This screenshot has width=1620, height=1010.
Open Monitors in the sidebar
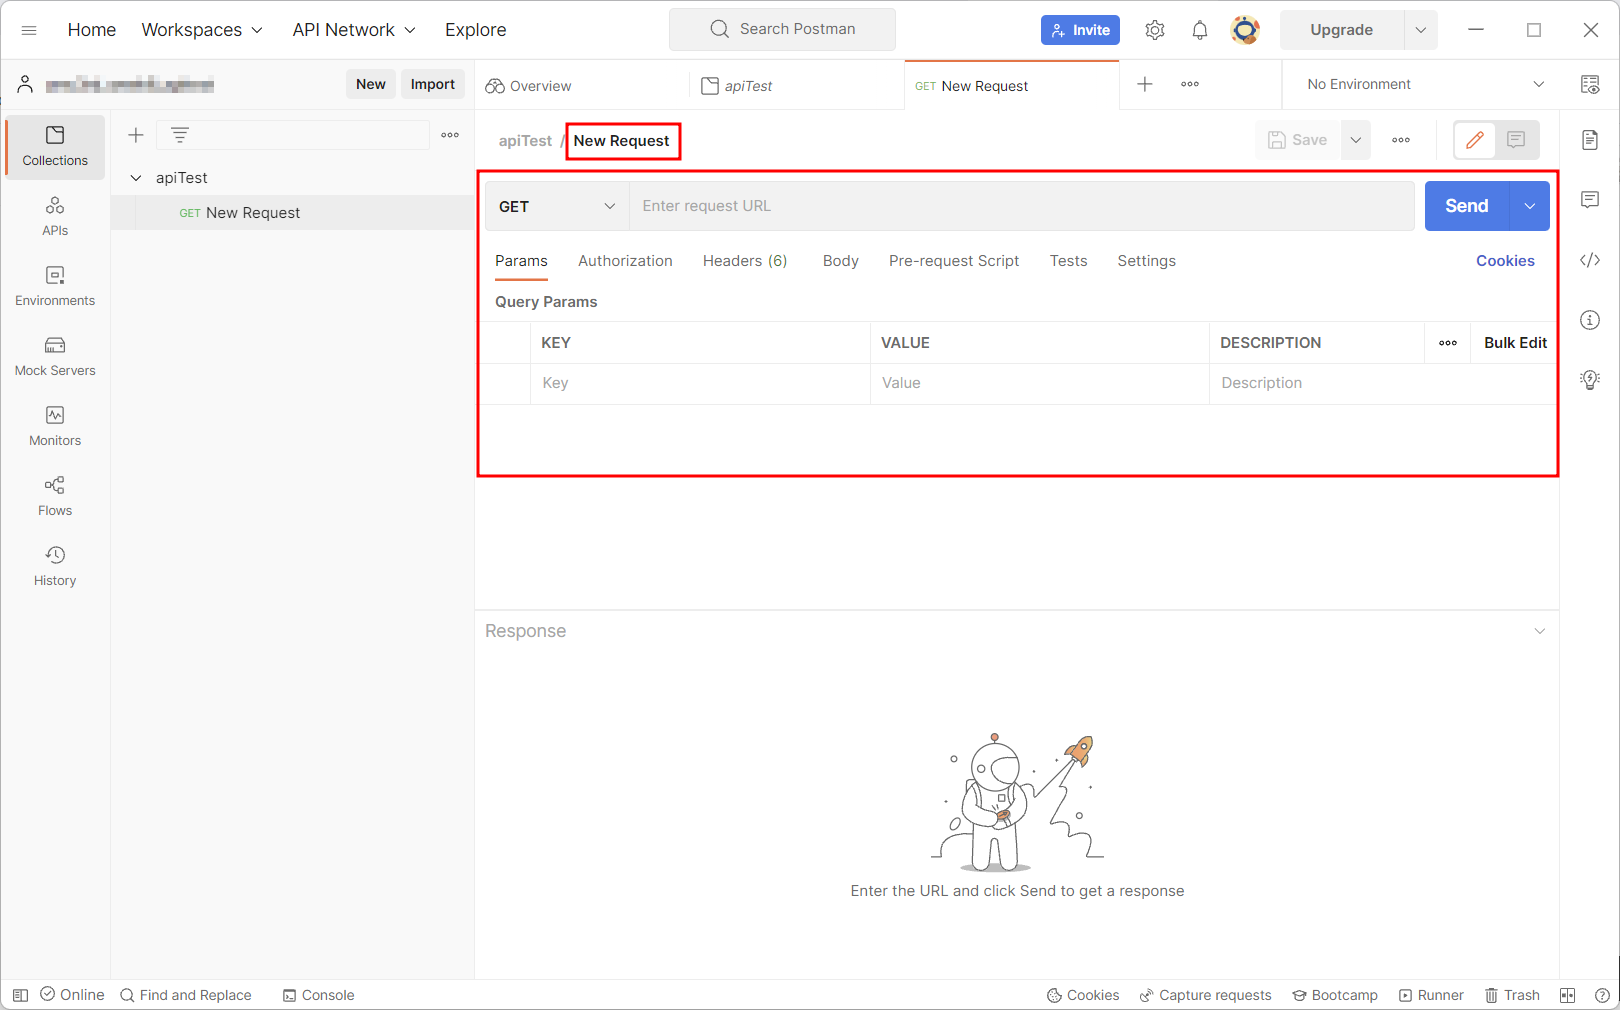[55, 426]
